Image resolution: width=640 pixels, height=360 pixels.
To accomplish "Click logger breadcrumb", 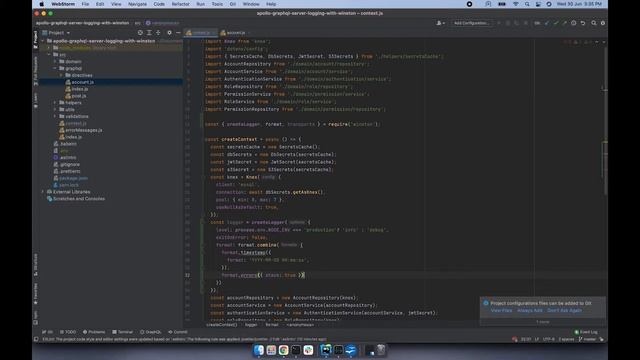I will click(251, 325).
